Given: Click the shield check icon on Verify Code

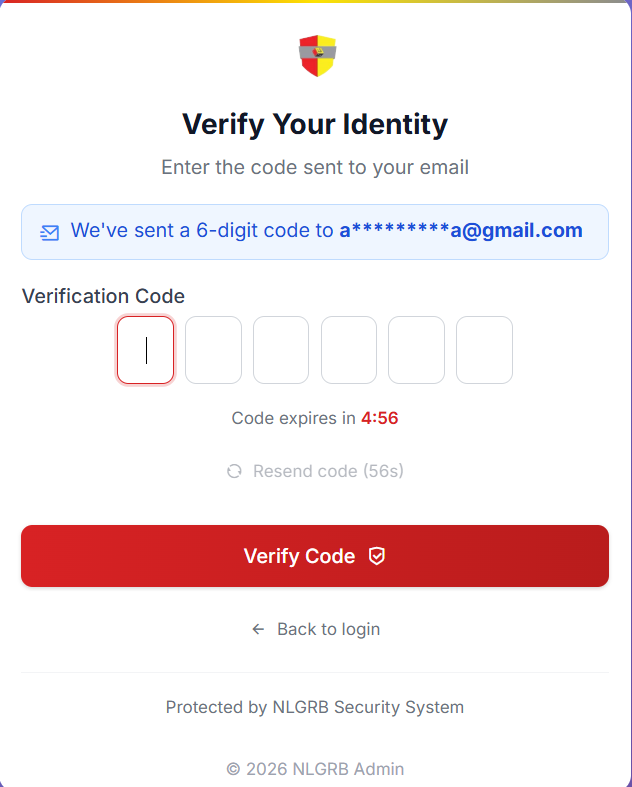Looking at the screenshot, I should pos(377,556).
